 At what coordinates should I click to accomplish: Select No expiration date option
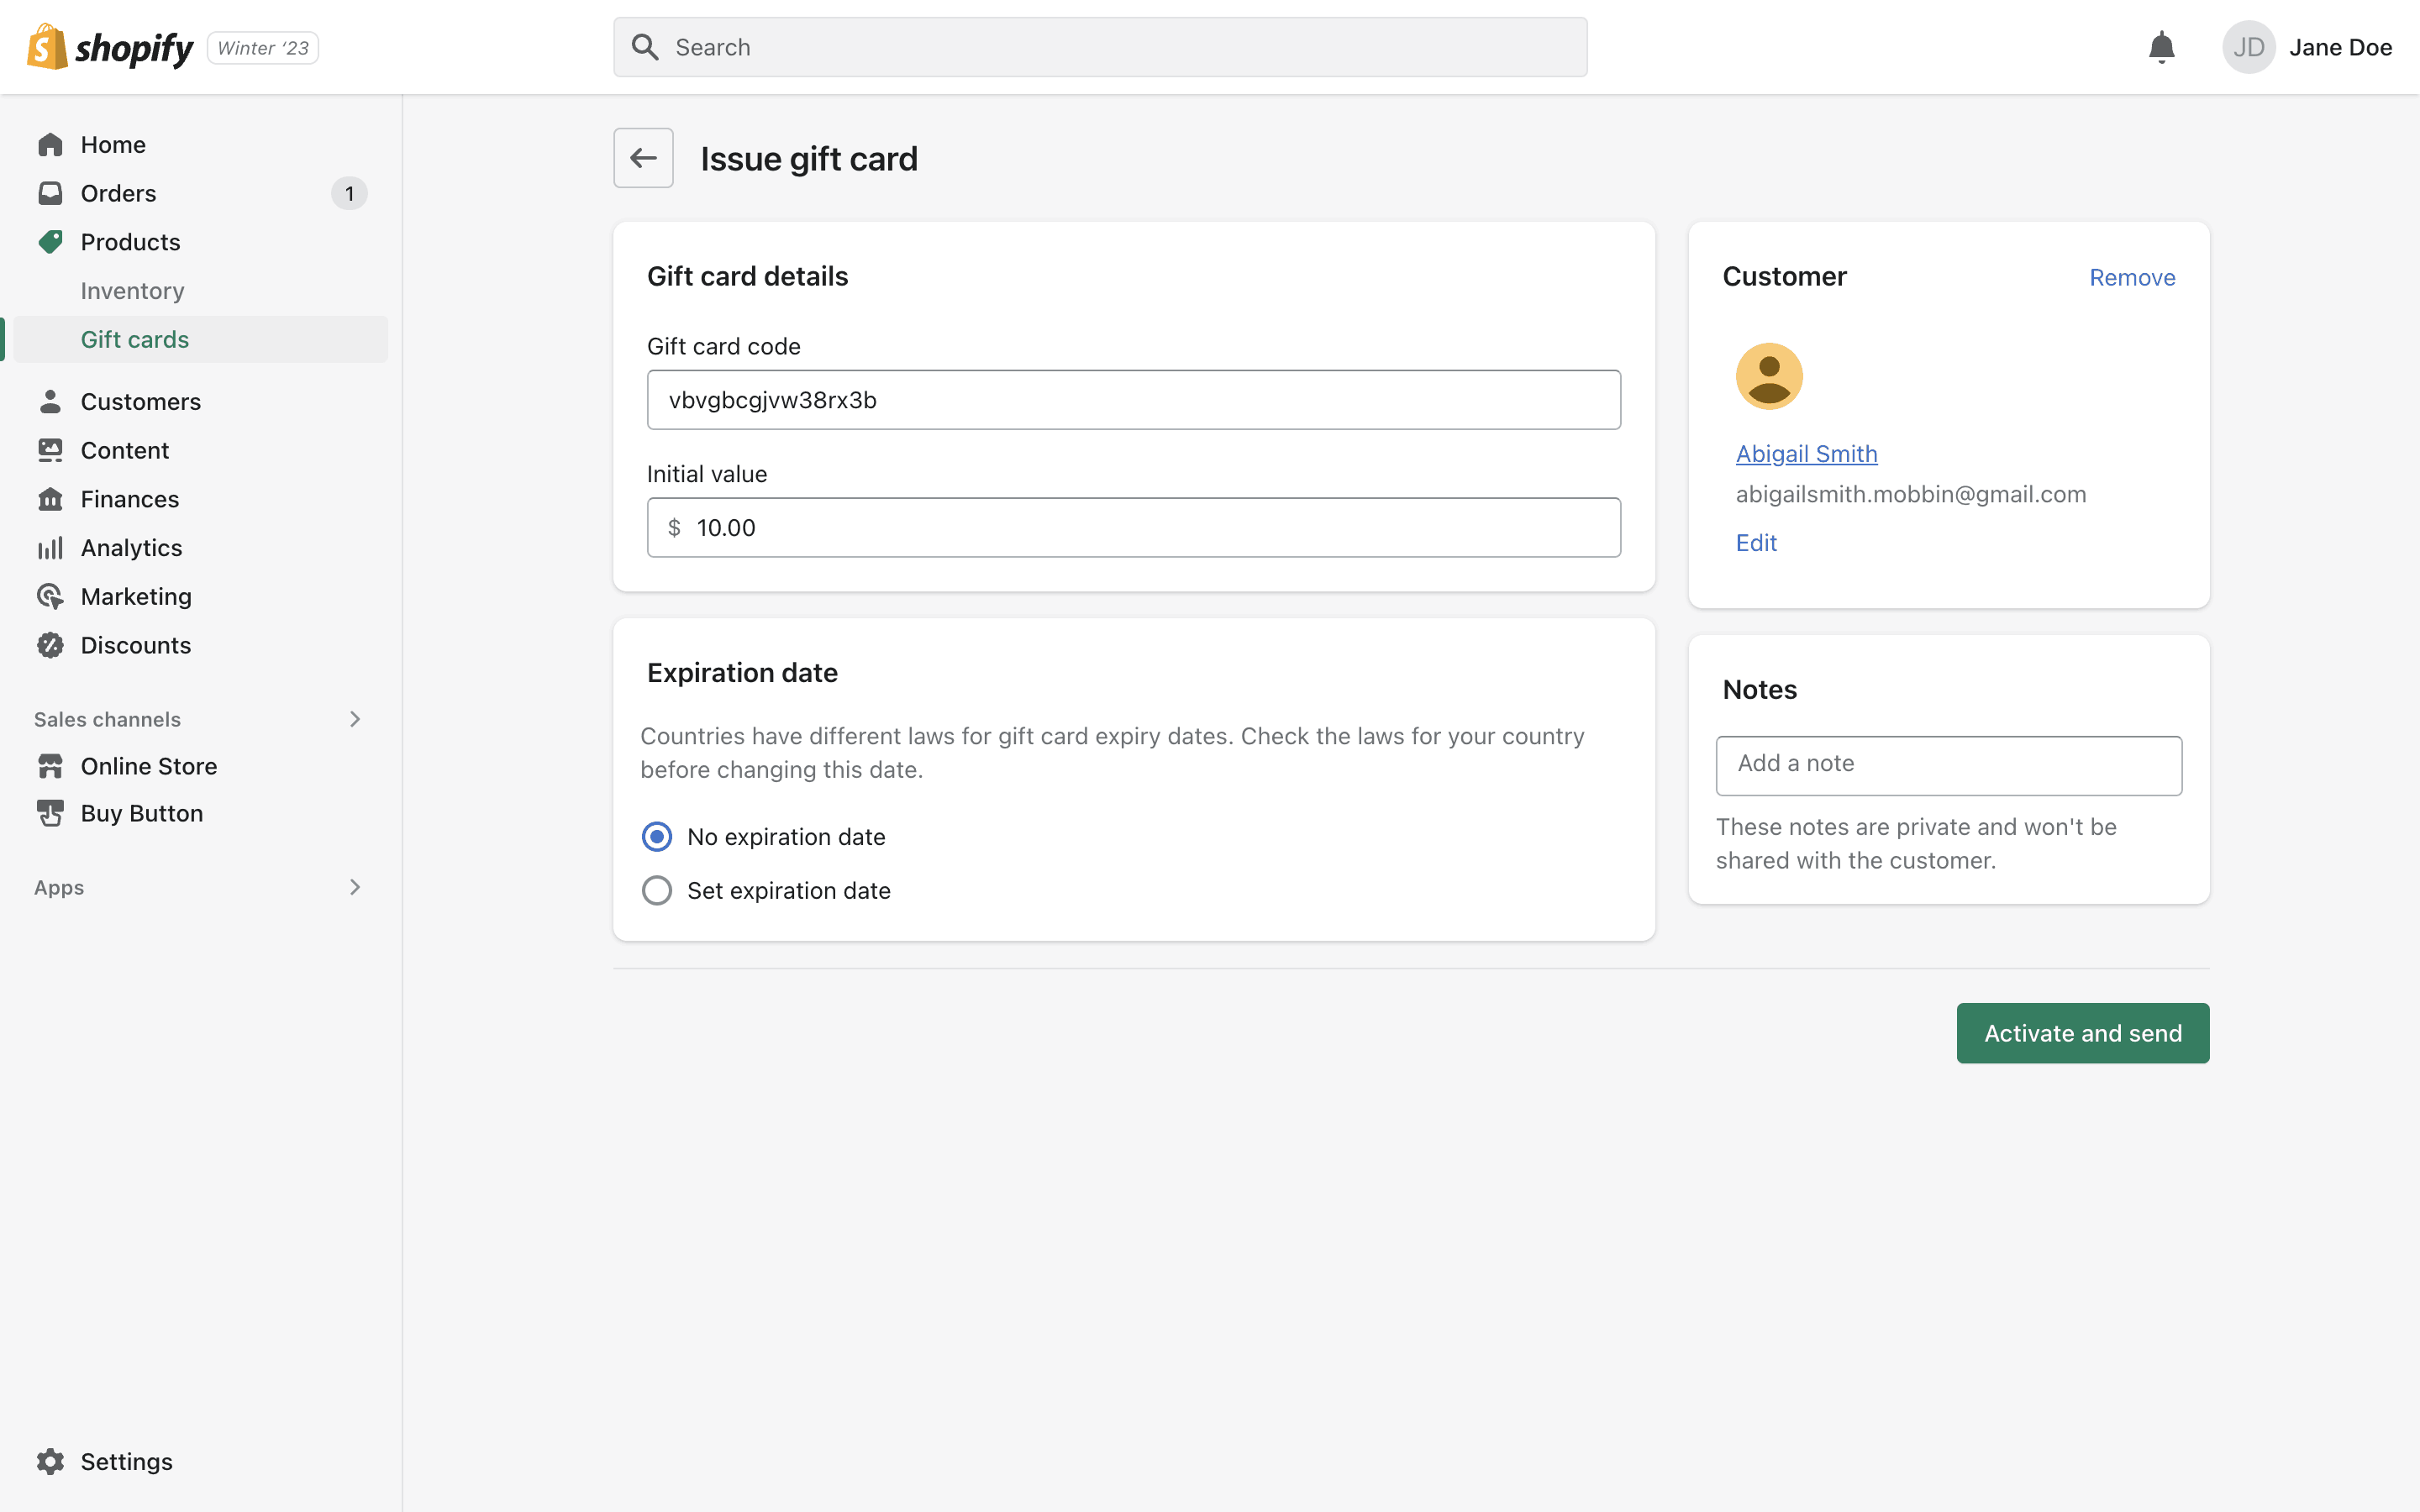(657, 837)
